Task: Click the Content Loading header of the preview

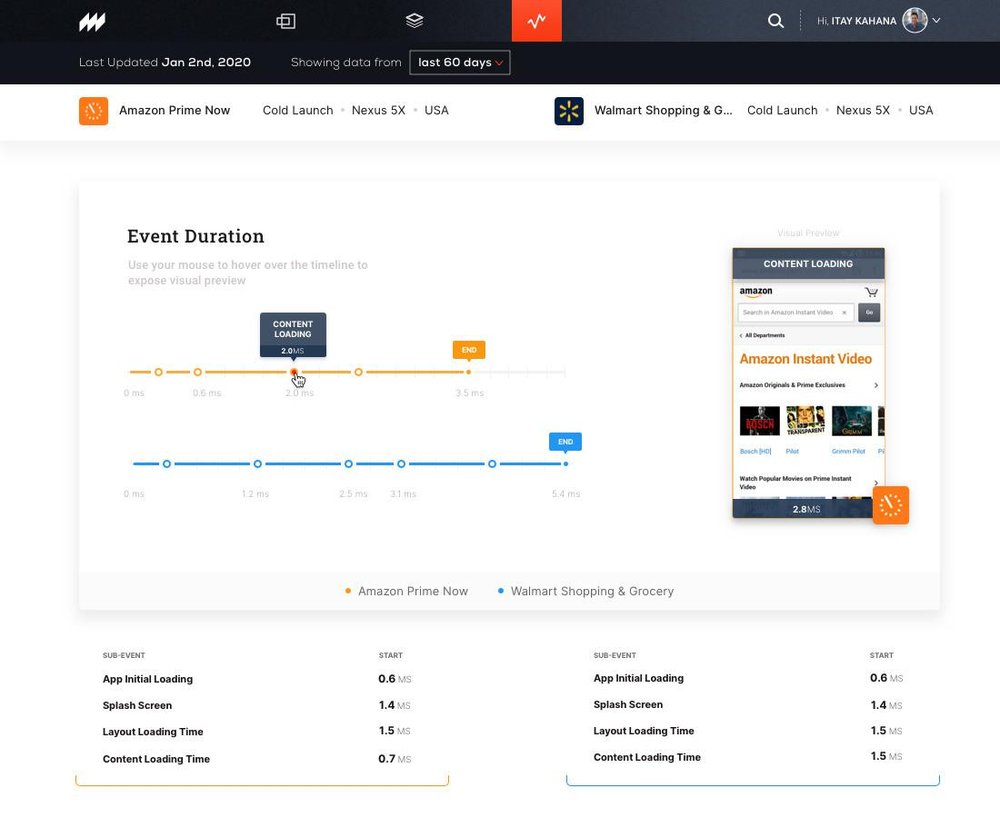Action: pyautogui.click(x=808, y=263)
